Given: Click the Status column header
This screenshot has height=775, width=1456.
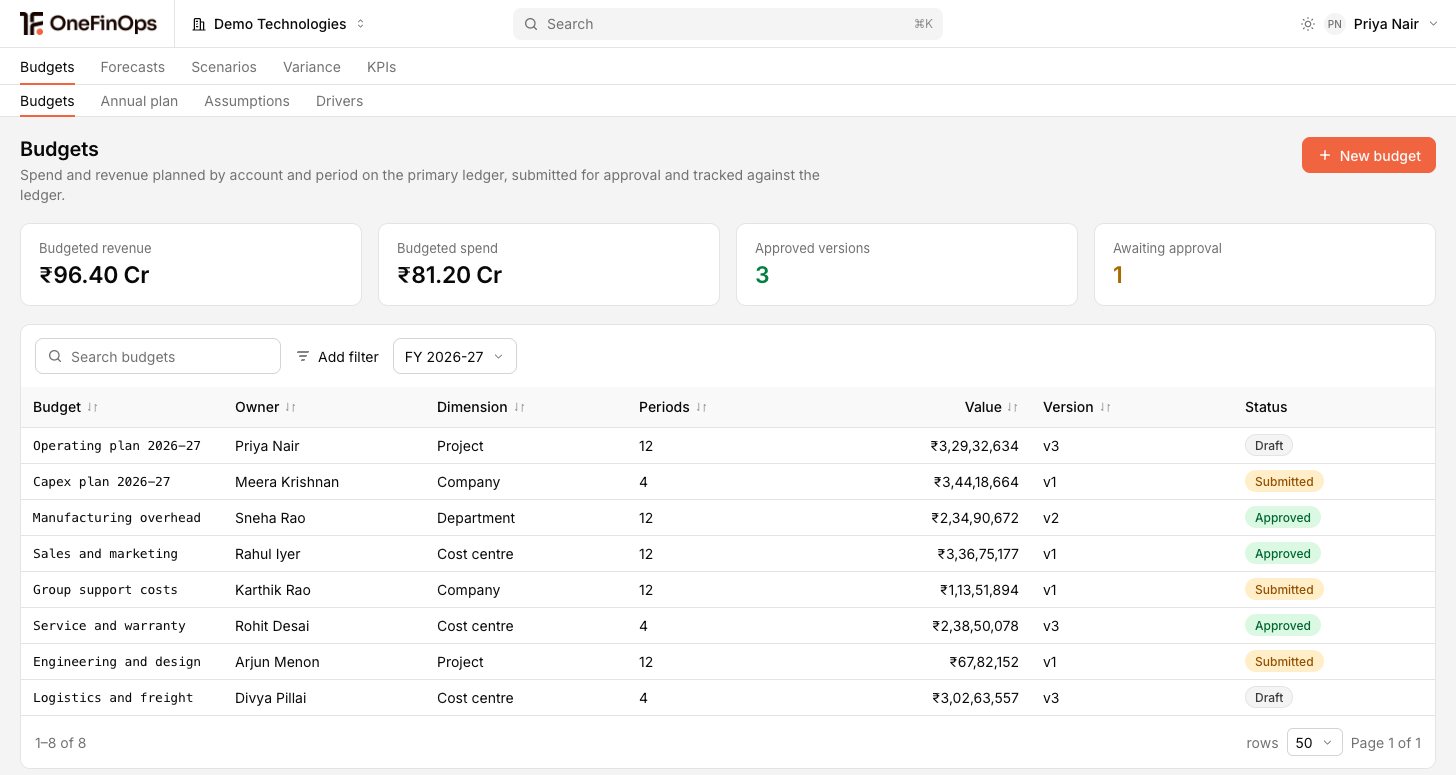Looking at the screenshot, I should click(1266, 408).
